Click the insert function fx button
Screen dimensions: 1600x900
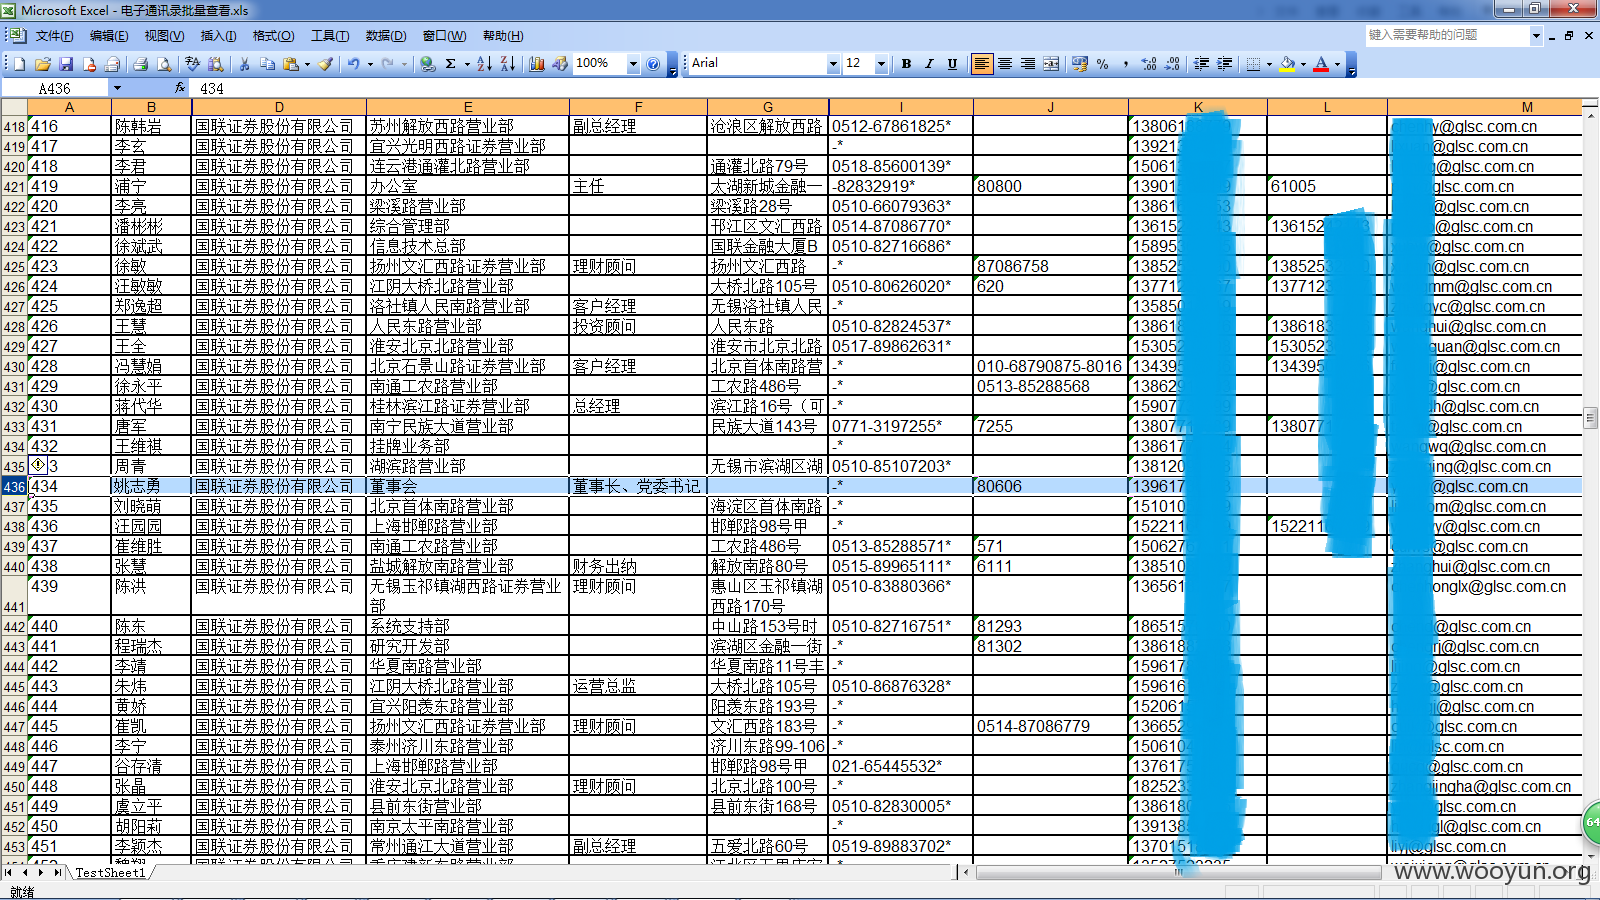tap(180, 88)
